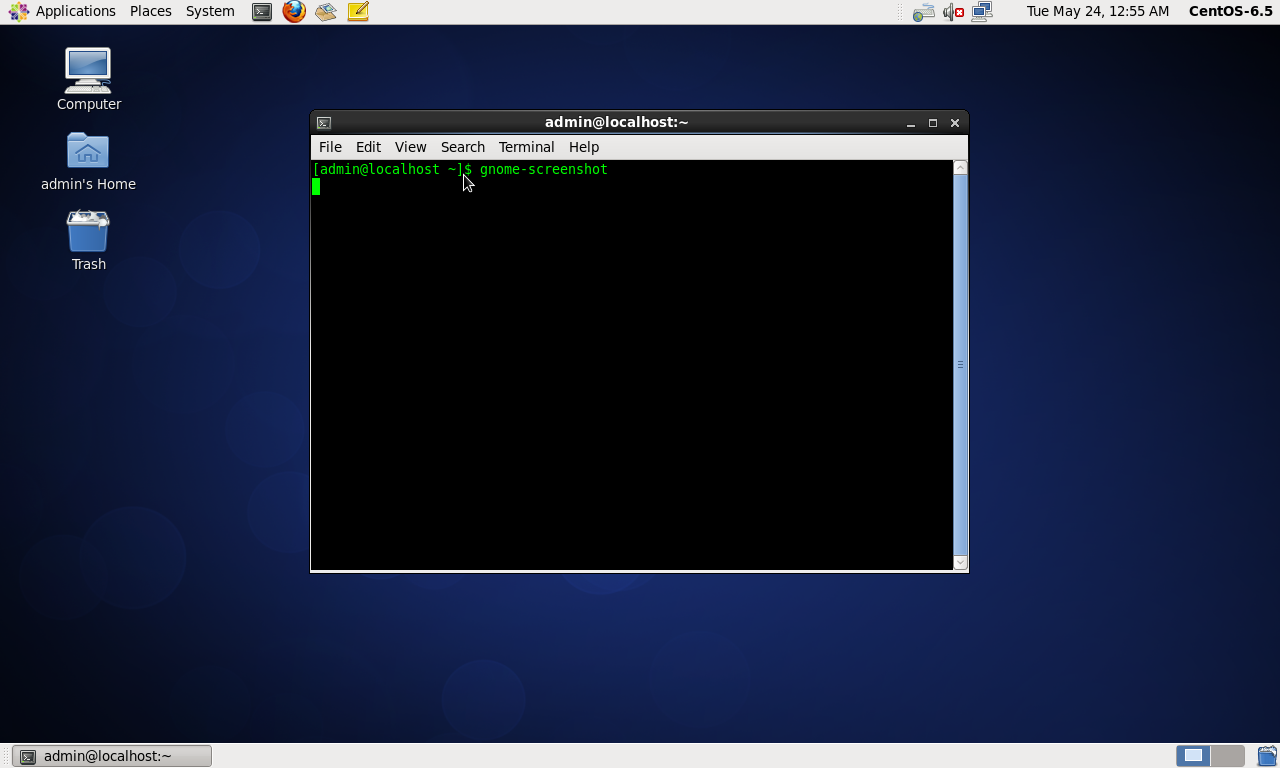1280x768 pixels.
Task: Open the terminal Search menu
Action: [x=462, y=147]
